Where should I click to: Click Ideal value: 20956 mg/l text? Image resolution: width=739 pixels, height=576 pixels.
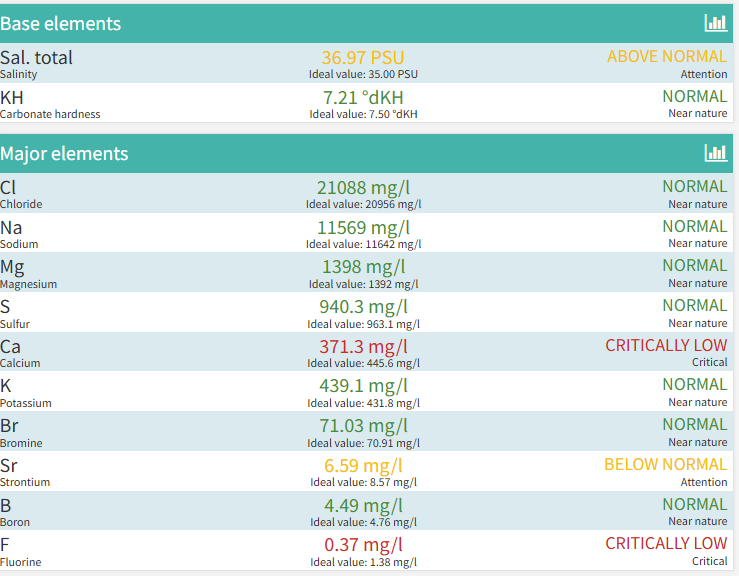[363, 204]
